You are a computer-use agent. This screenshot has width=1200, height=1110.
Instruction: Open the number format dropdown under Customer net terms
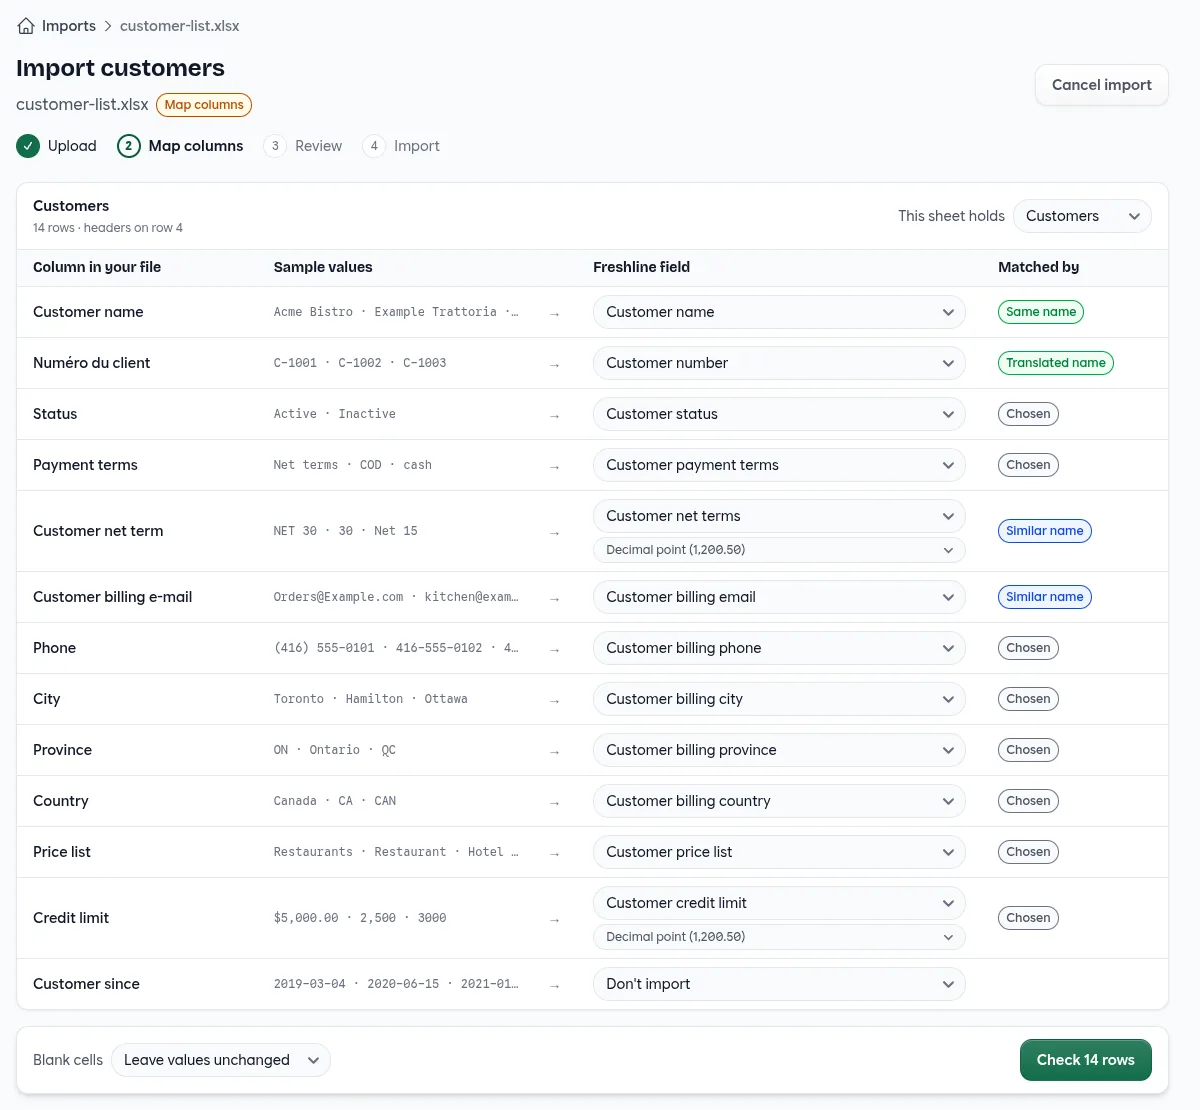pos(779,550)
